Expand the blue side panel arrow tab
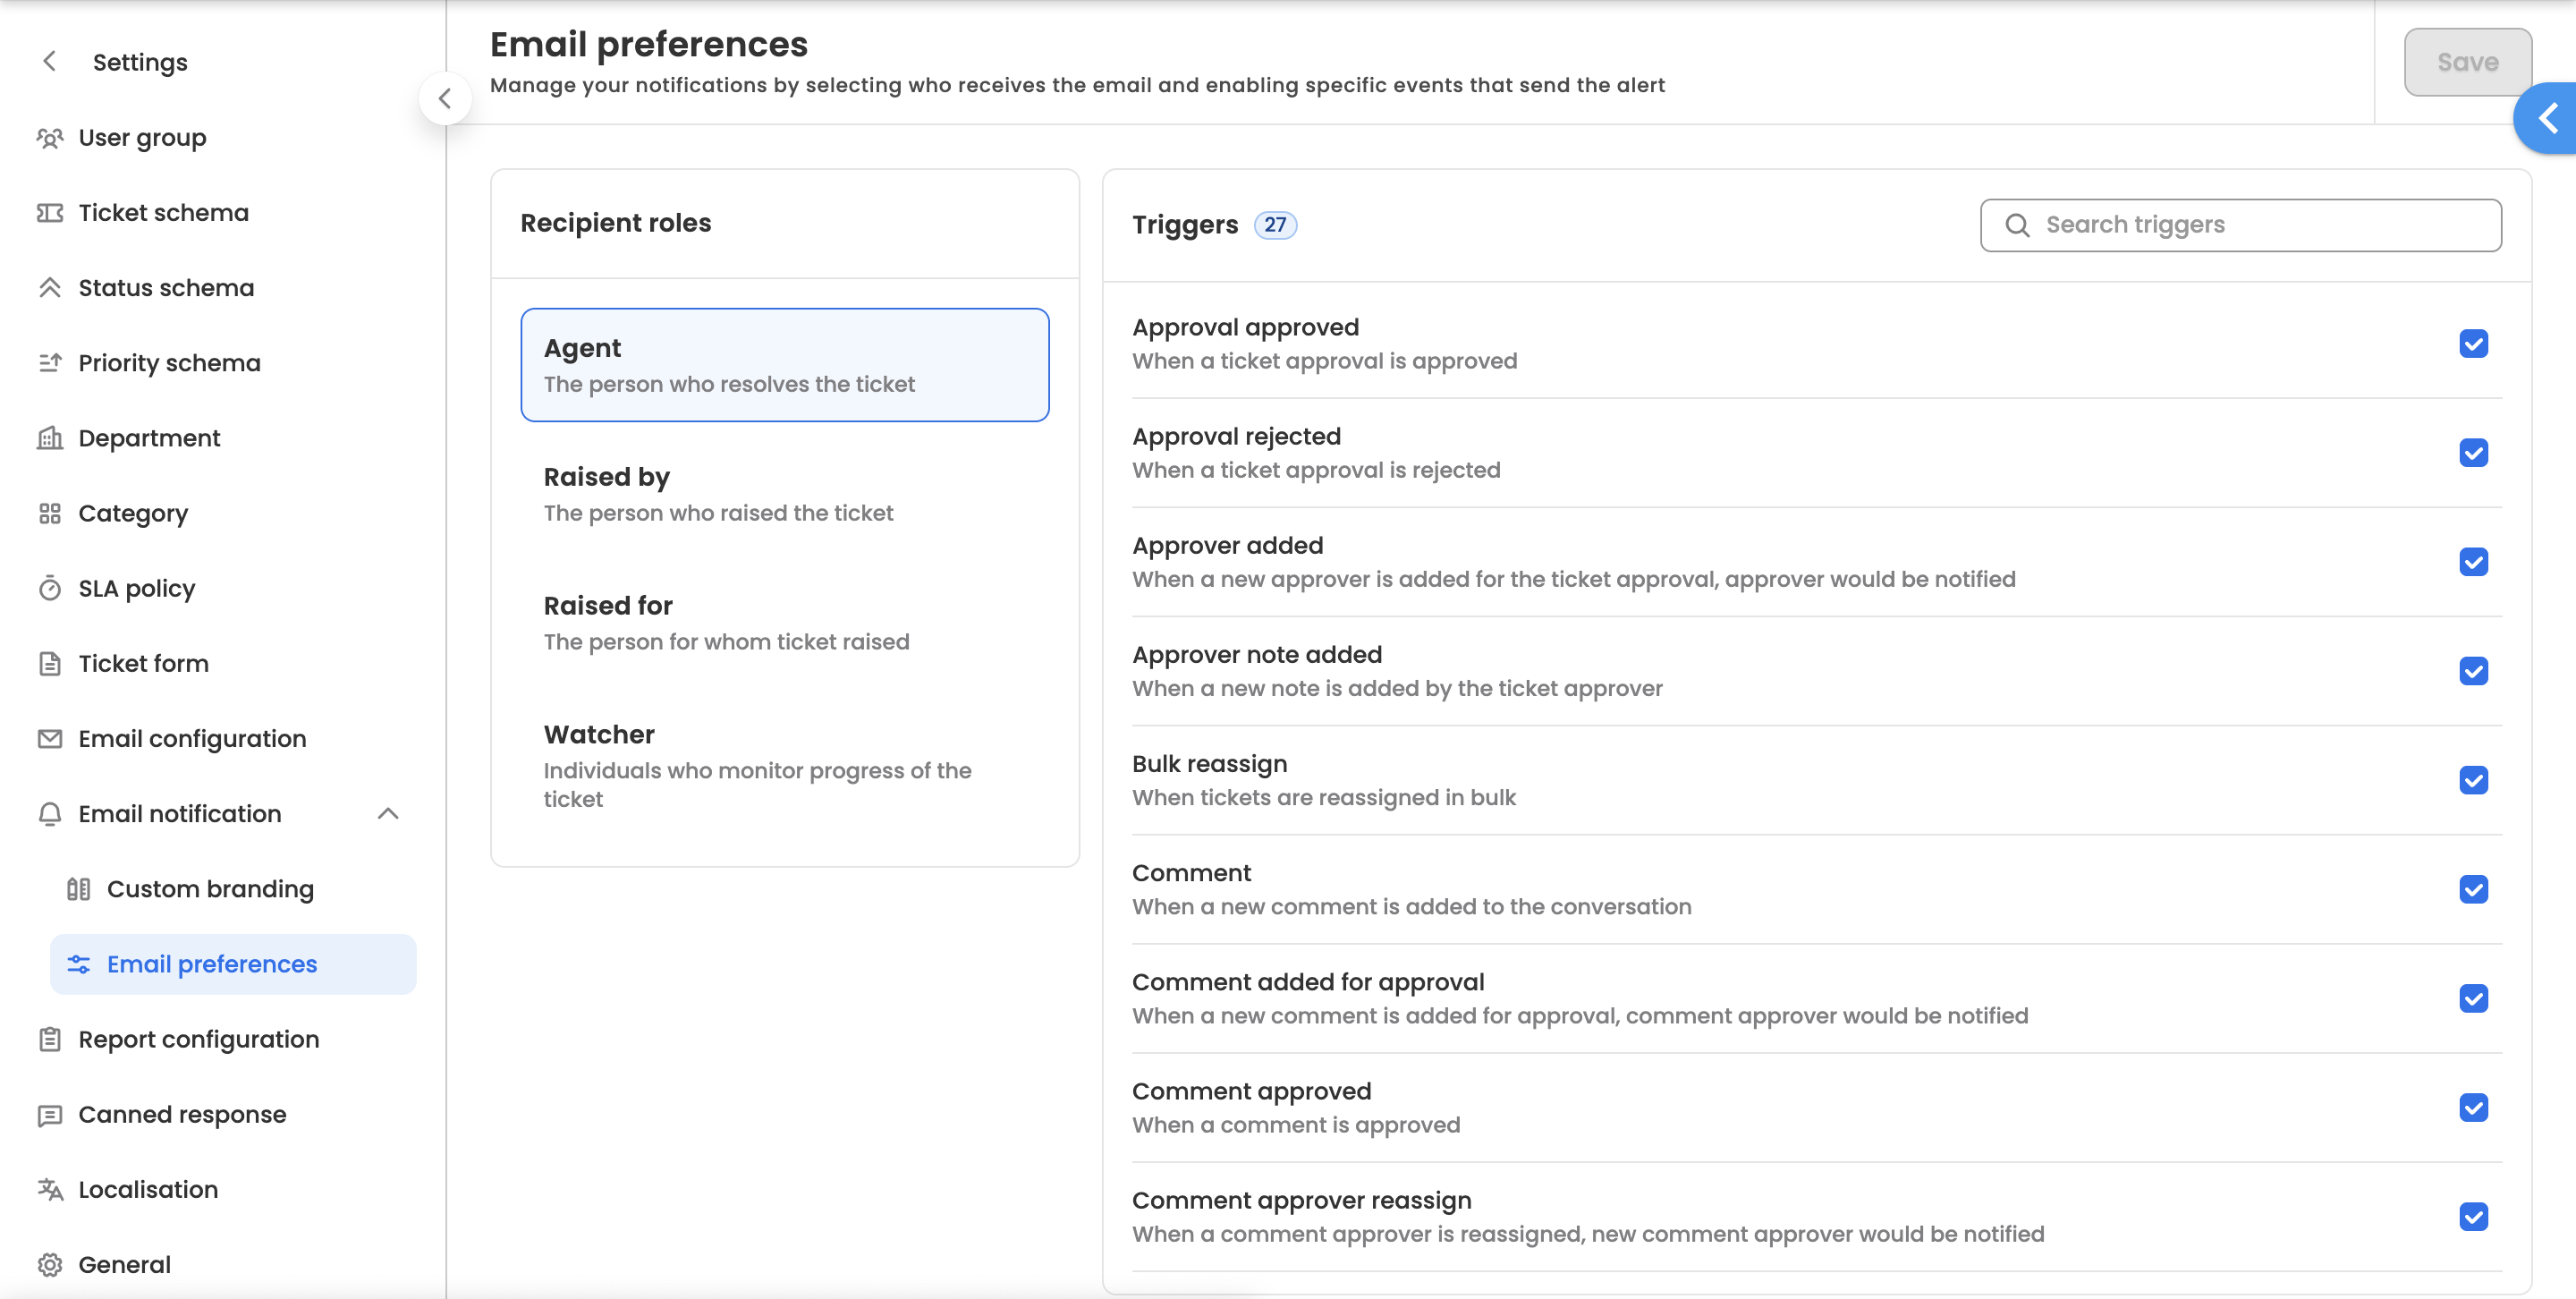 coord(2547,118)
